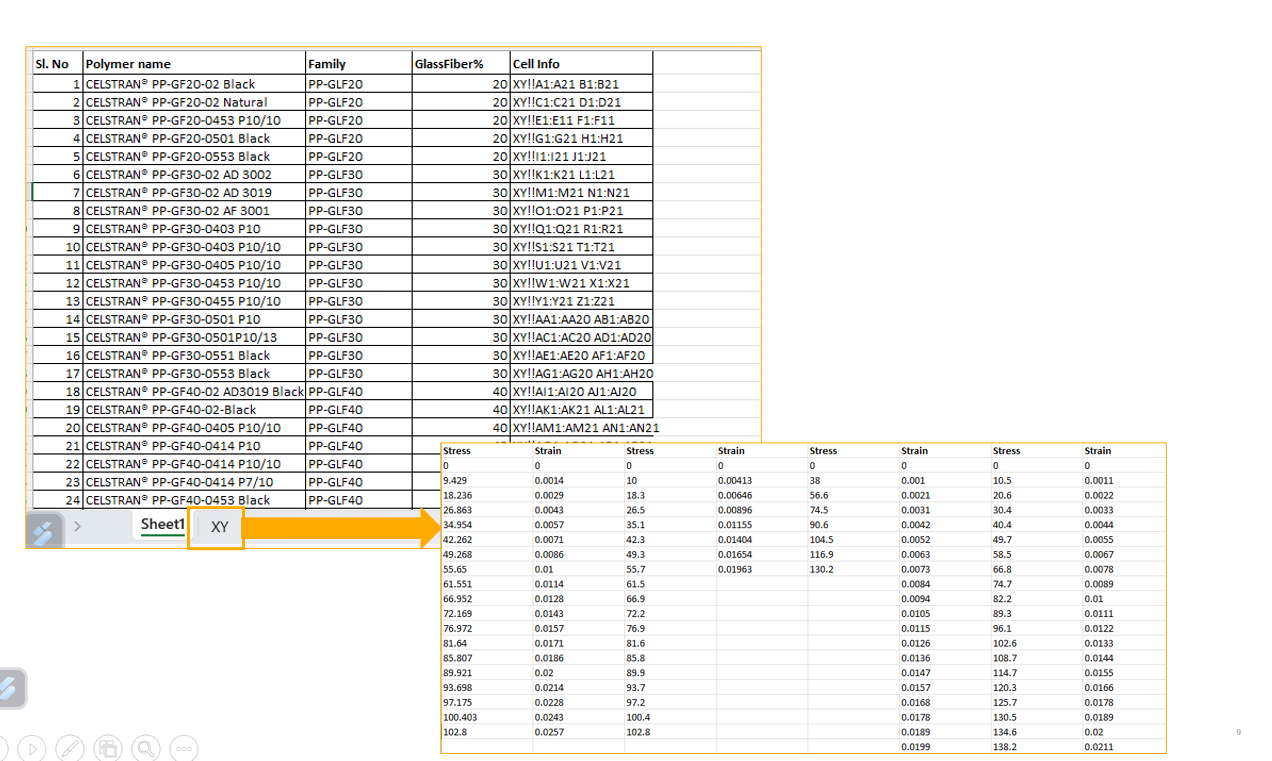Select 'CELSTRAN® PP-GF40-02 AD3019 Black' cell

(x=194, y=391)
